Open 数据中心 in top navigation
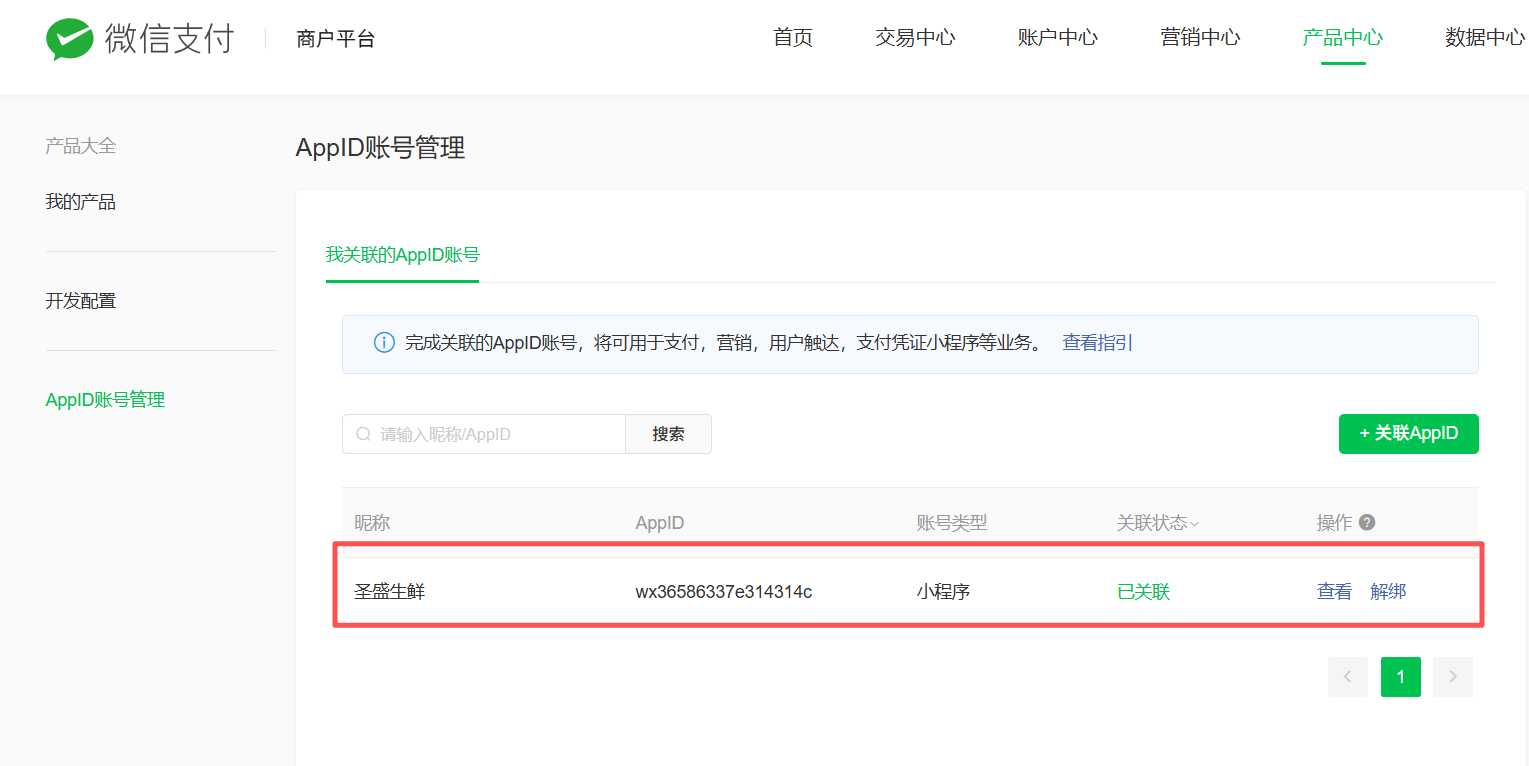The image size is (1529, 766). 1484,38
